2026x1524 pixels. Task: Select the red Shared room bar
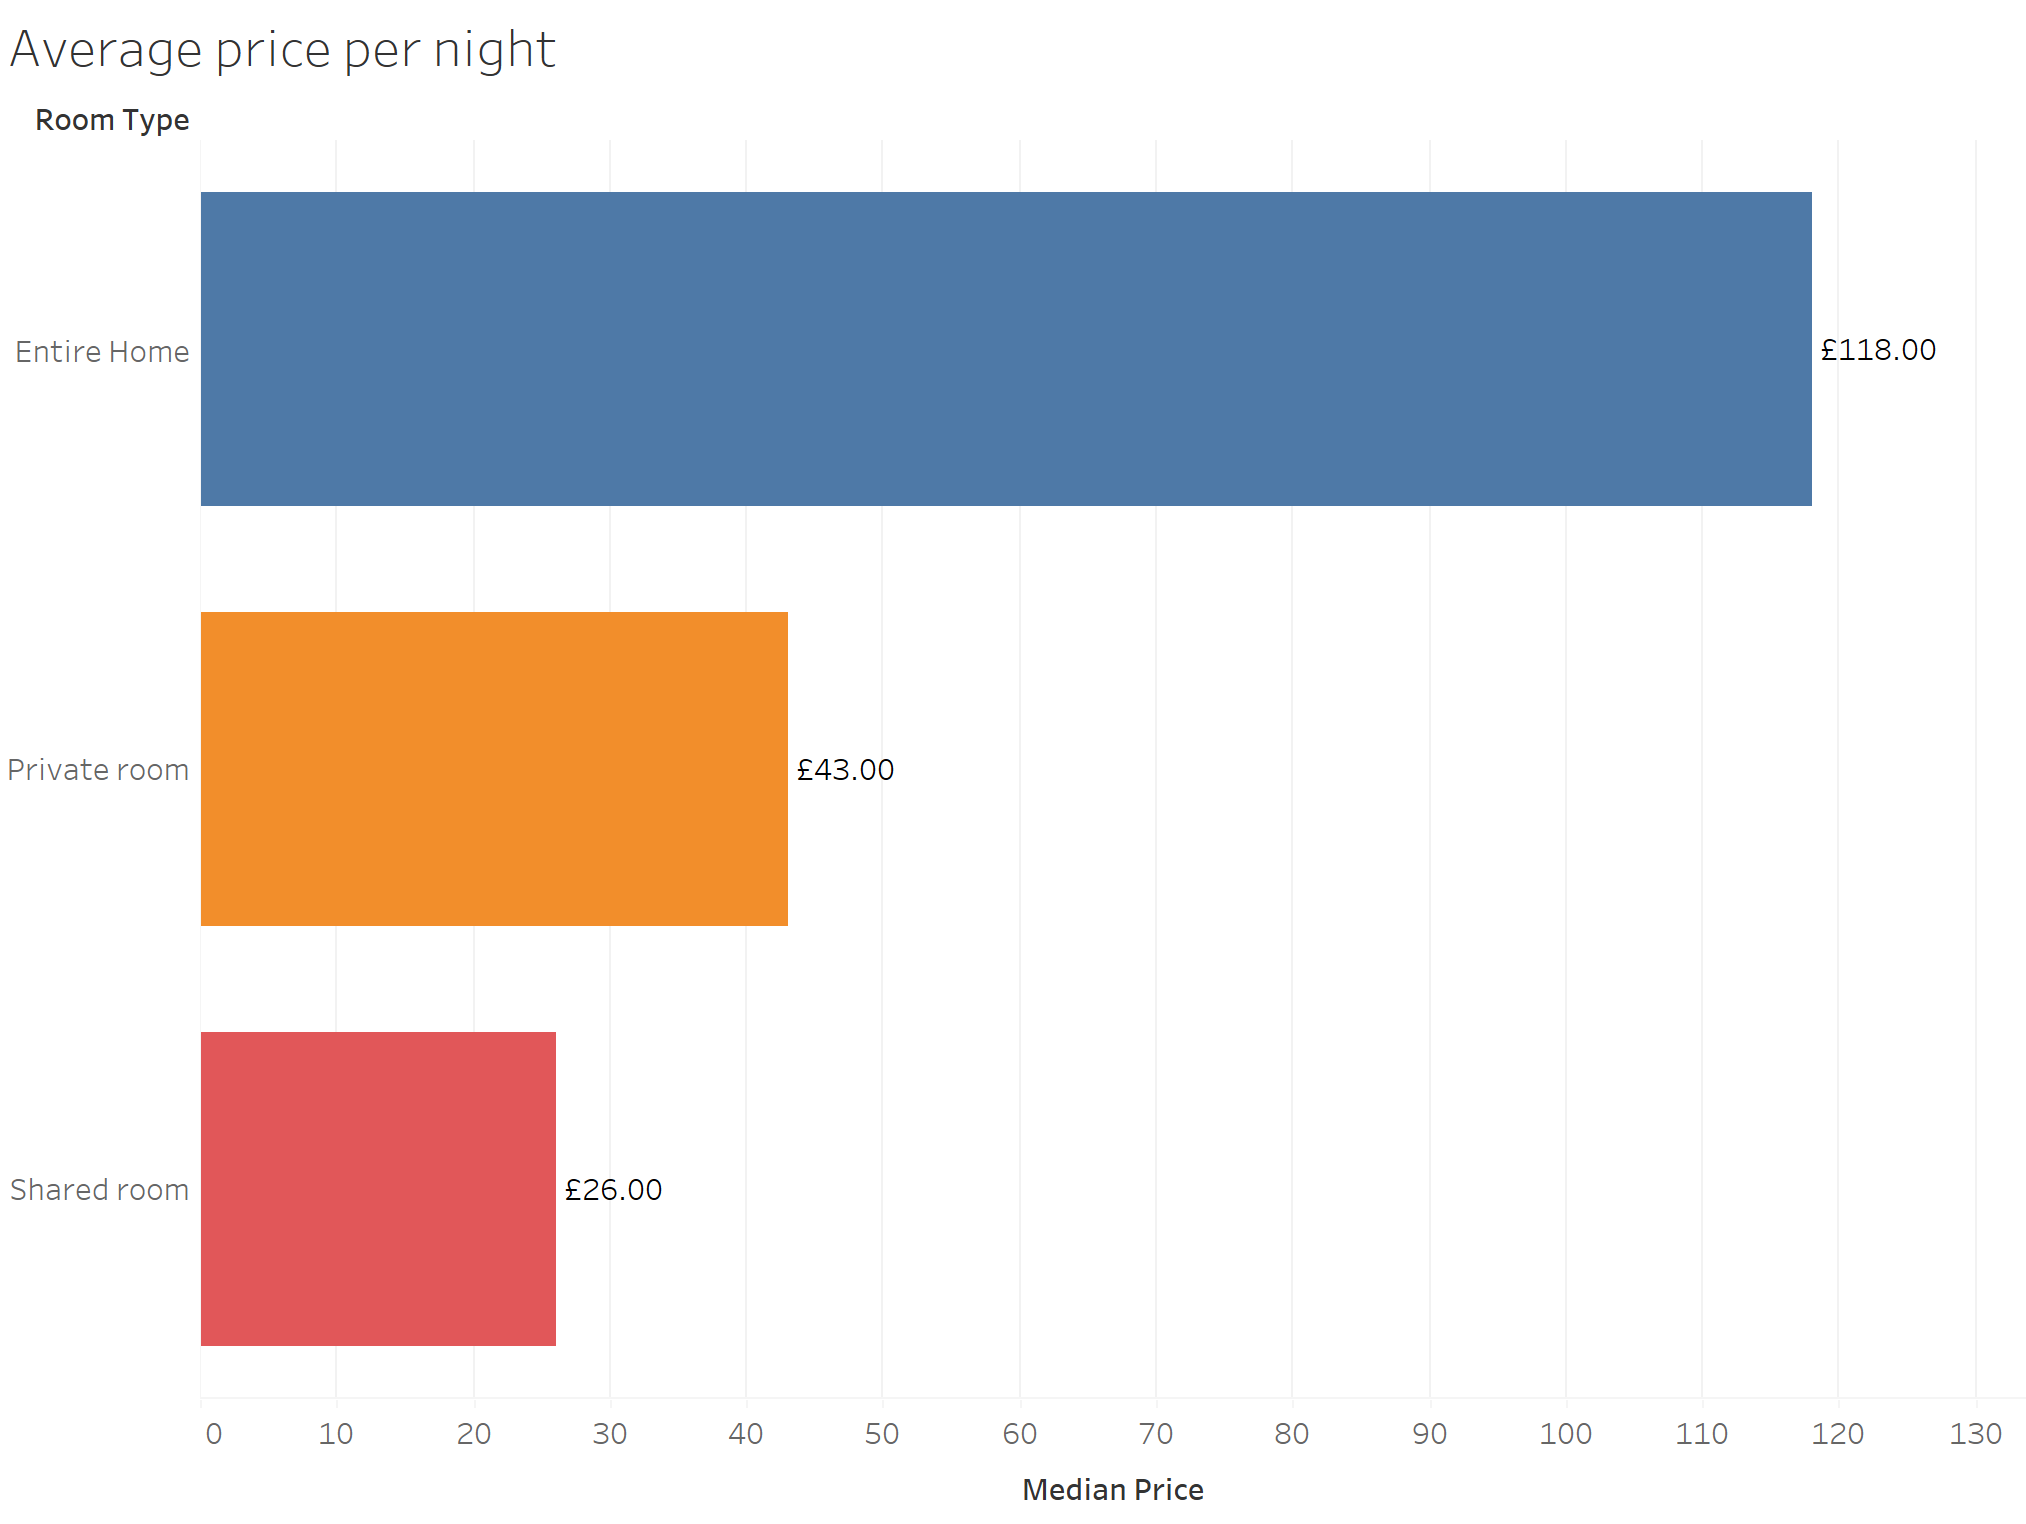click(378, 1189)
